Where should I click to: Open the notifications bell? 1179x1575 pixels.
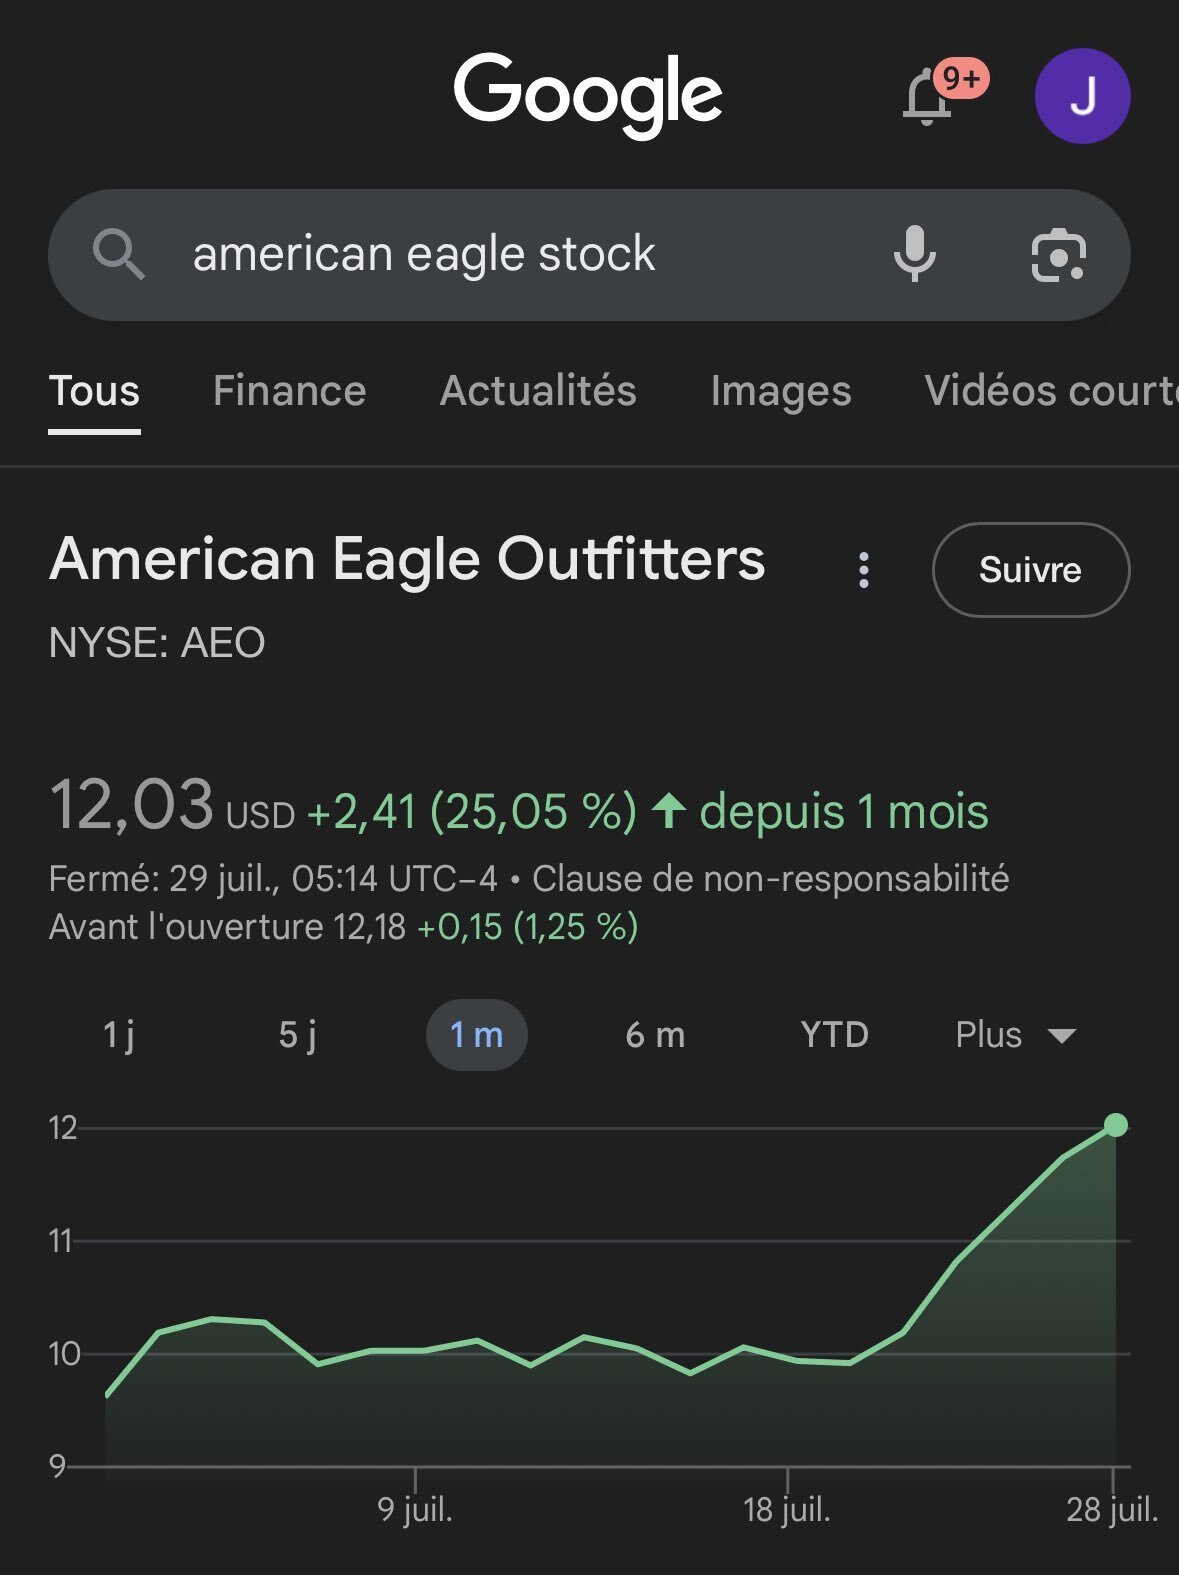click(x=929, y=97)
